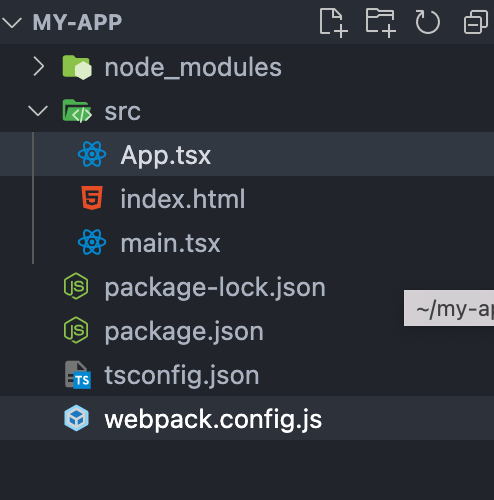Screen dimensions: 494x500
Task: Collapse the src folder chevron
Action: click(x=38, y=111)
